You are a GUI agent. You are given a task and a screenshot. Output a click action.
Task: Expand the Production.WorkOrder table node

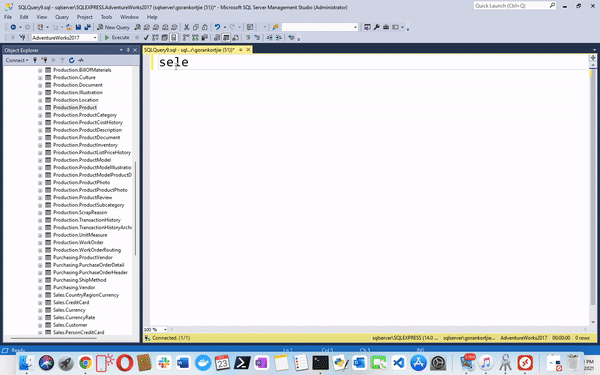tap(40, 243)
